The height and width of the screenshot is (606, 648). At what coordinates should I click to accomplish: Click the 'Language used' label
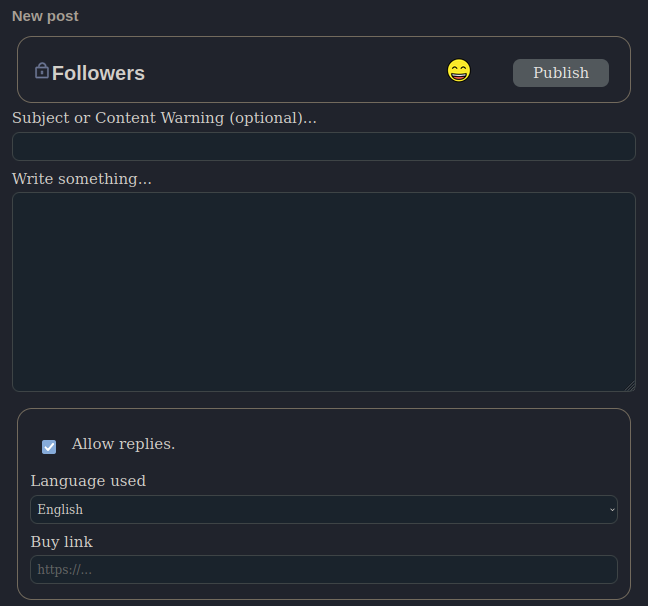tap(88, 481)
